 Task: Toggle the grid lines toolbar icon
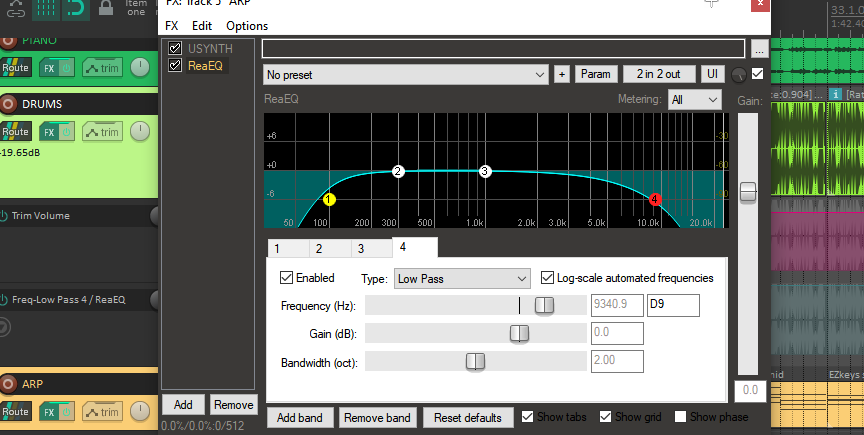point(46,9)
